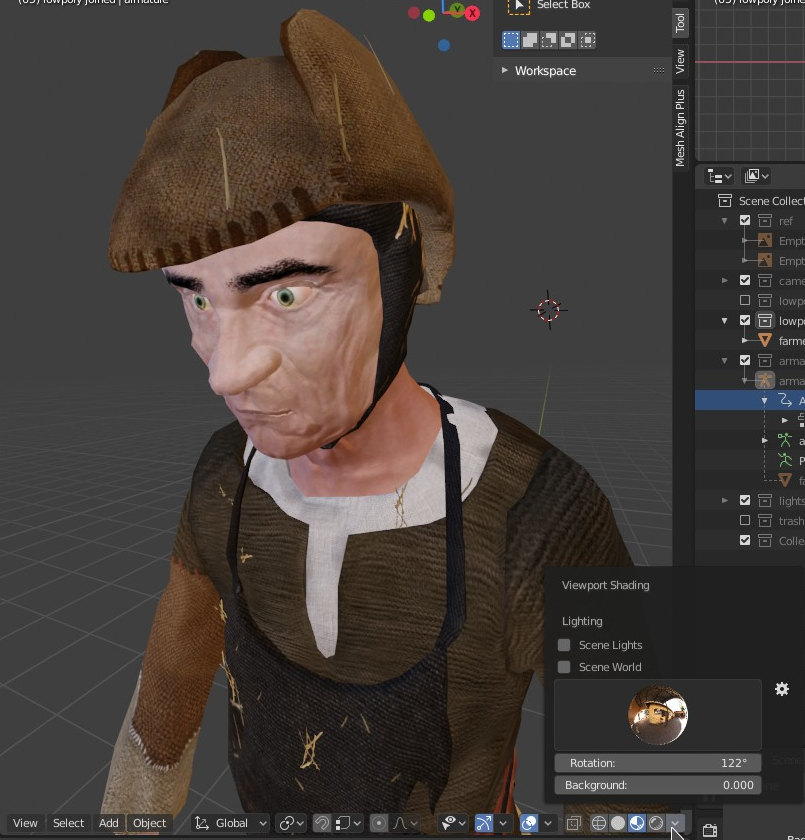This screenshot has width=805, height=840.
Task: Uncheck the active lowpoly collection checkbox
Action: click(x=744, y=320)
